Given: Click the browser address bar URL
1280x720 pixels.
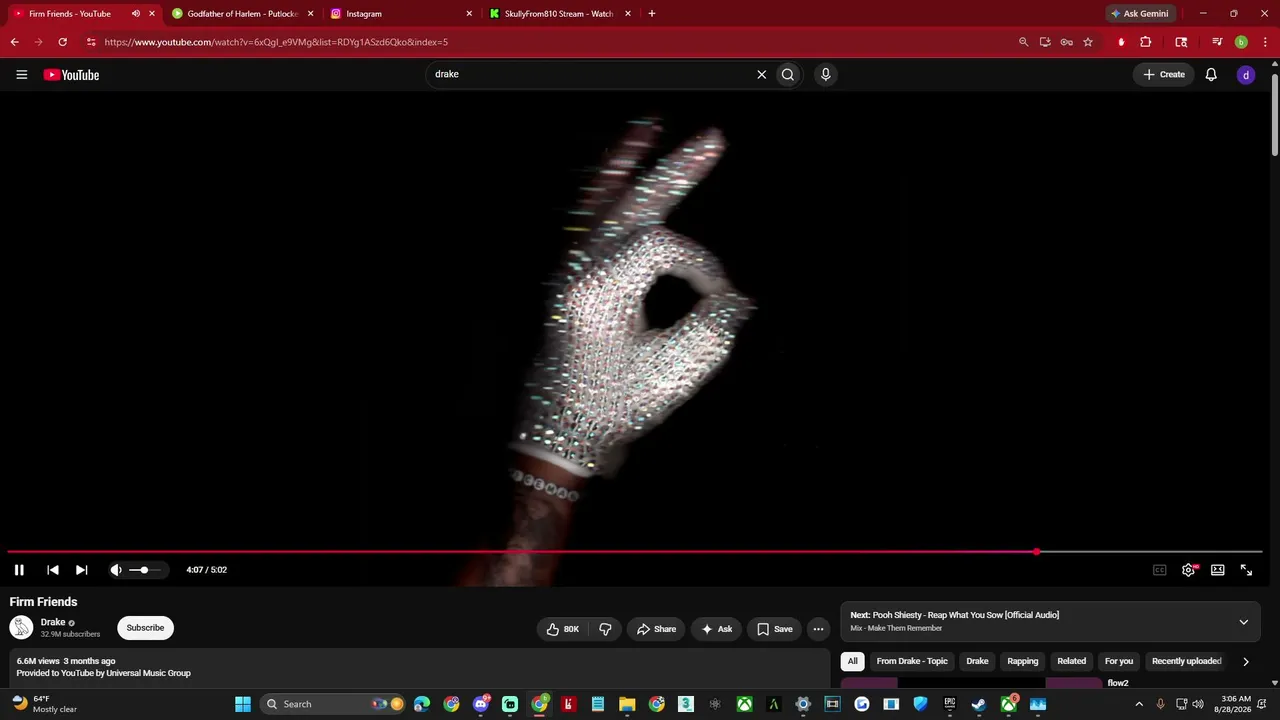Looking at the screenshot, I should pyautogui.click(x=276, y=42).
